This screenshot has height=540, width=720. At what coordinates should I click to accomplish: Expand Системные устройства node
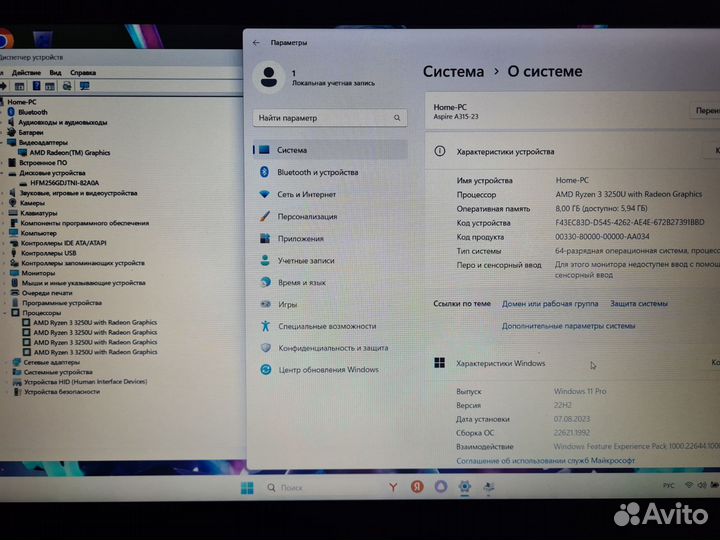6,372
